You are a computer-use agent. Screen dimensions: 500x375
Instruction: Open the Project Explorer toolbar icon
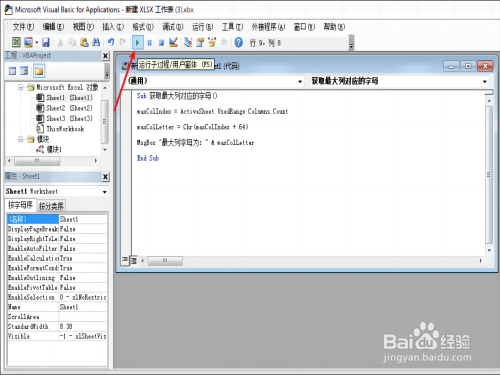[x=188, y=42]
